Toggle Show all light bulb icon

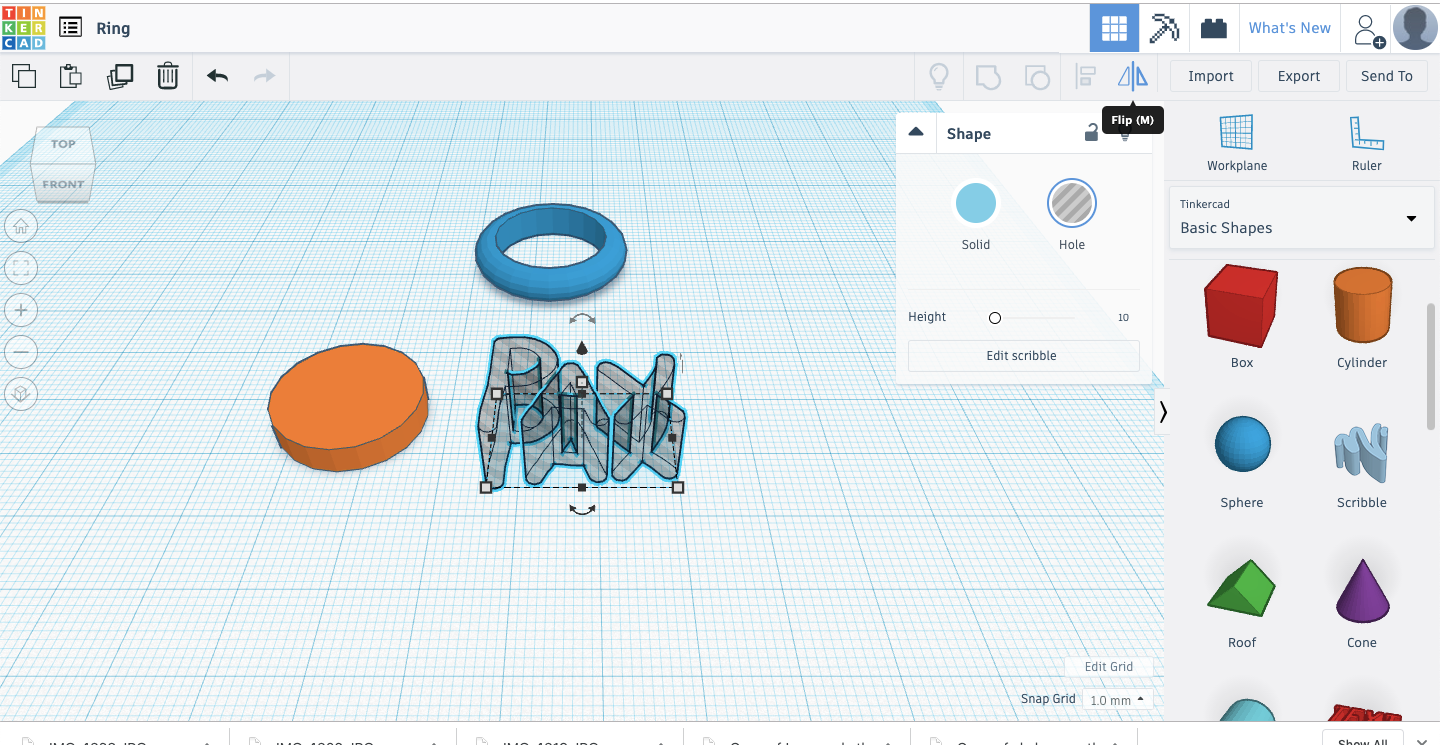(x=939, y=76)
